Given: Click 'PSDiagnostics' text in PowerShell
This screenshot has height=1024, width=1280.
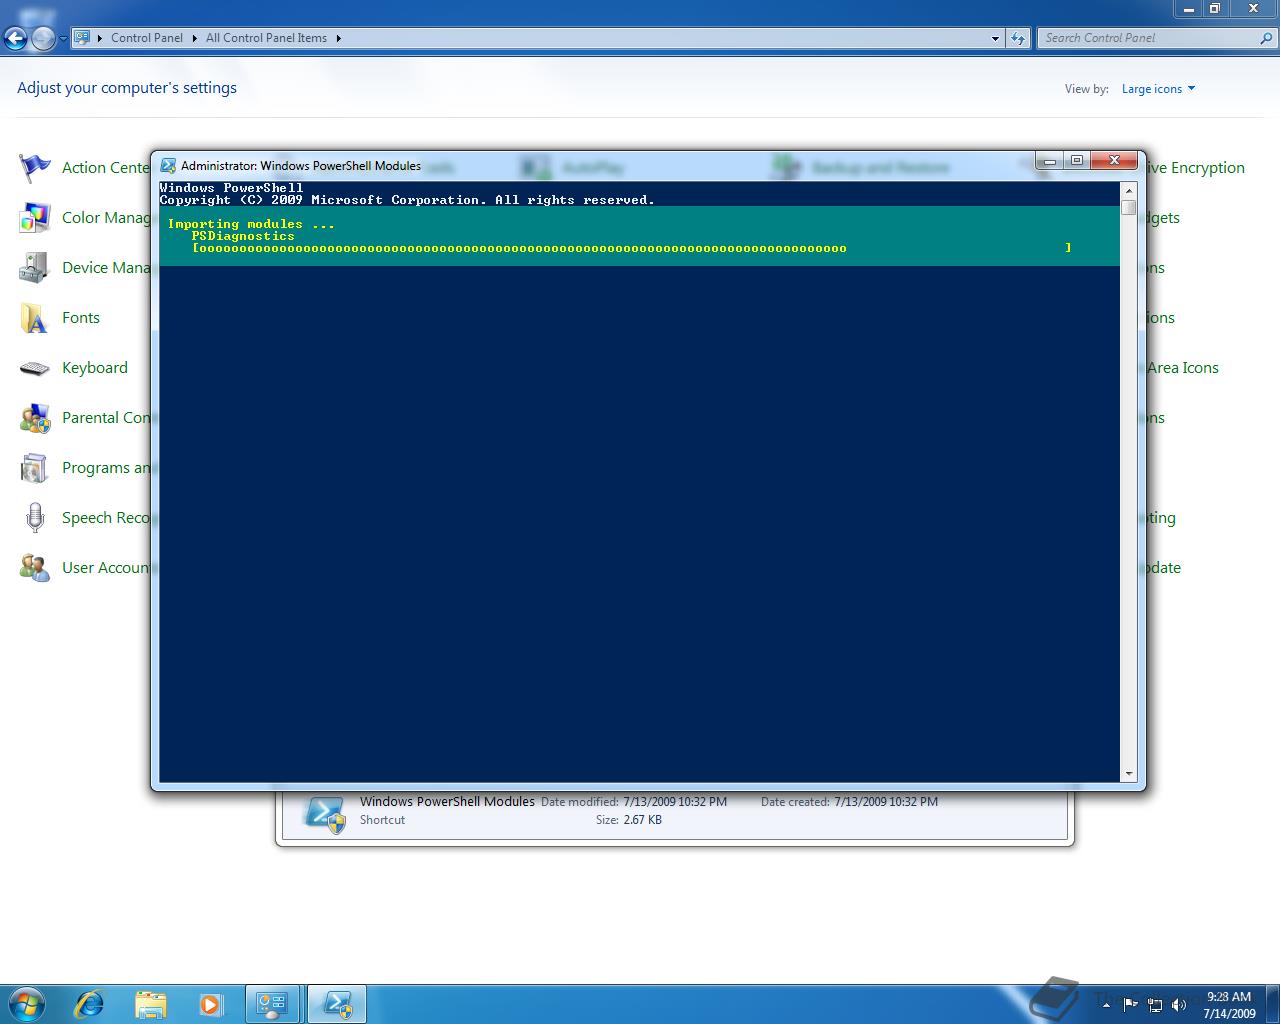Looking at the screenshot, I should tap(243, 236).
